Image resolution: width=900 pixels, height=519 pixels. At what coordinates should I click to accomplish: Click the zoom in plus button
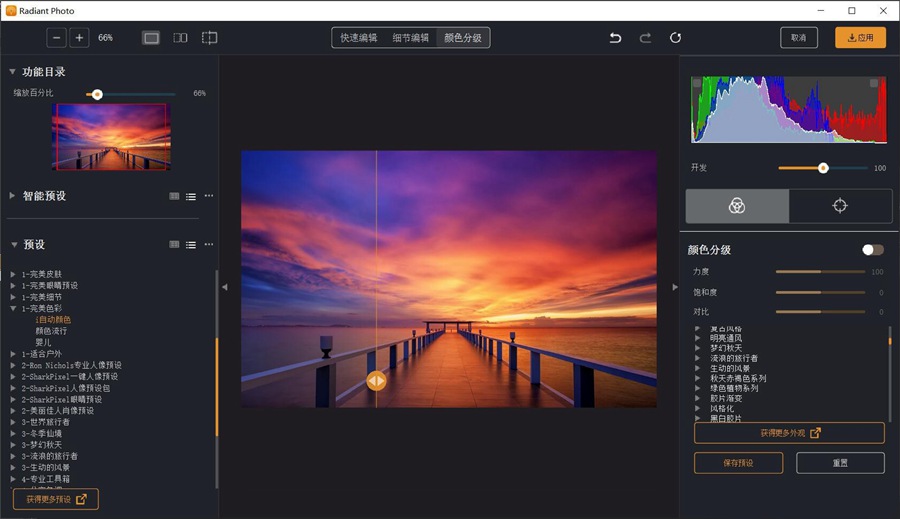point(79,38)
